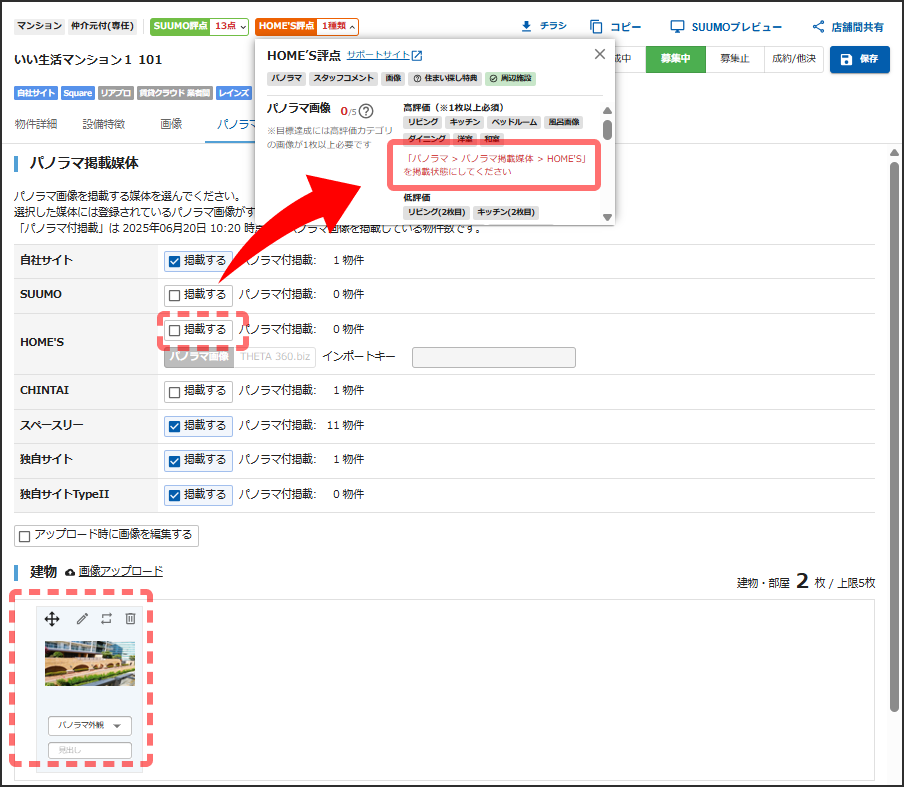Open SUUMOプレビュー monitor icon
This screenshot has width=904, height=787.
click(677, 27)
